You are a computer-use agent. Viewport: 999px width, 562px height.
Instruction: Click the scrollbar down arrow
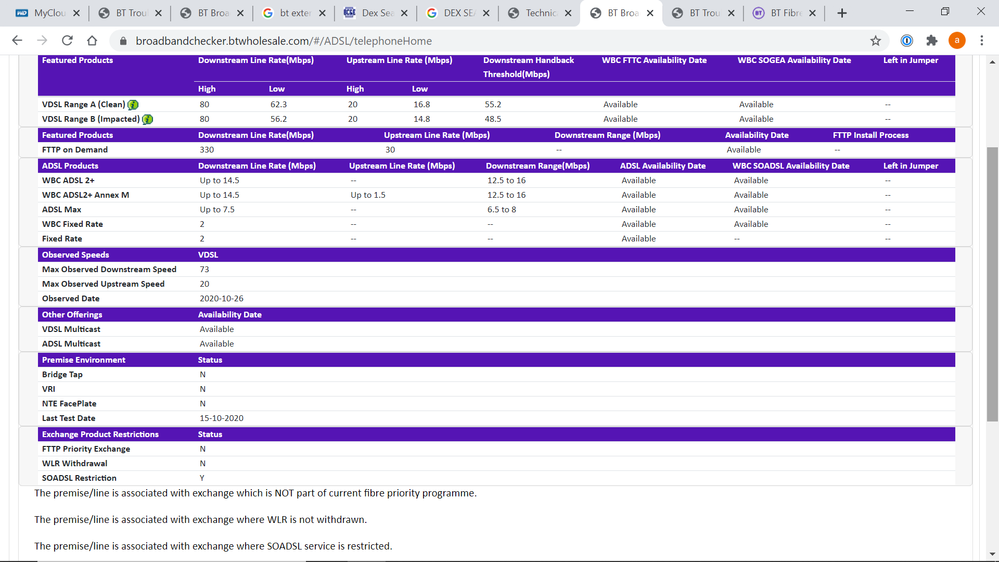[991, 554]
